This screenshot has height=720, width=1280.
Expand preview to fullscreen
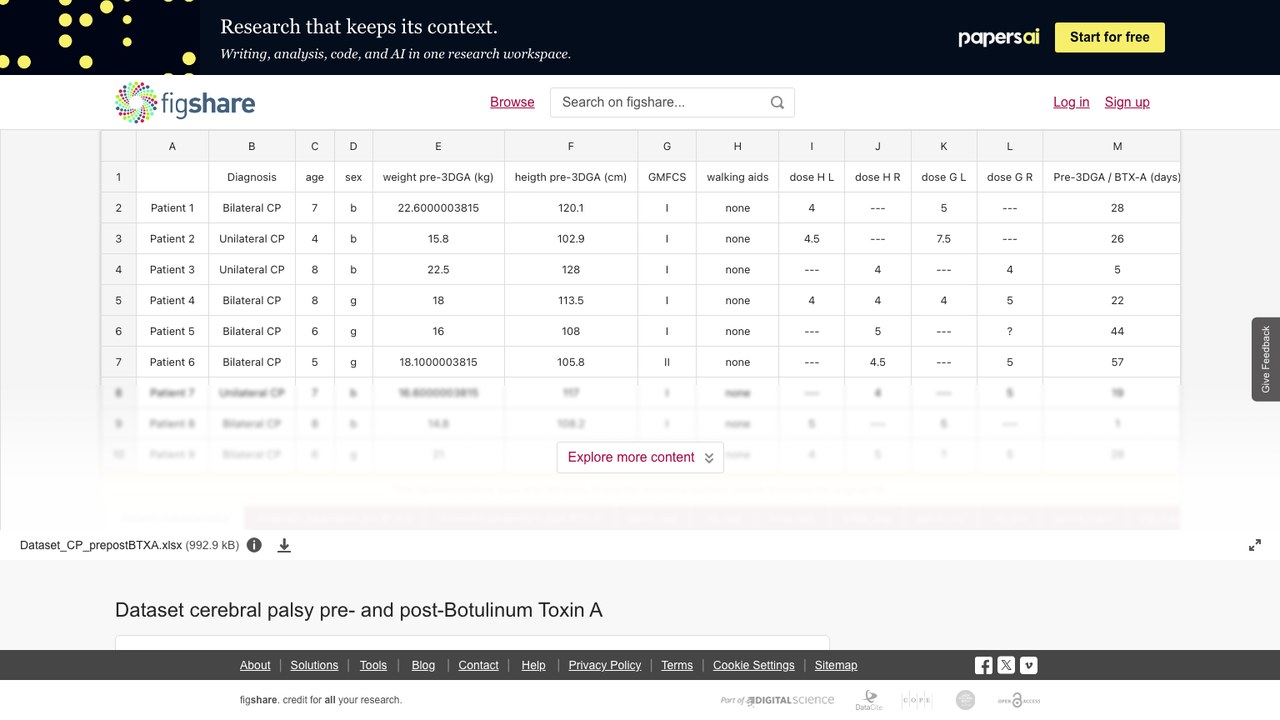[1255, 545]
